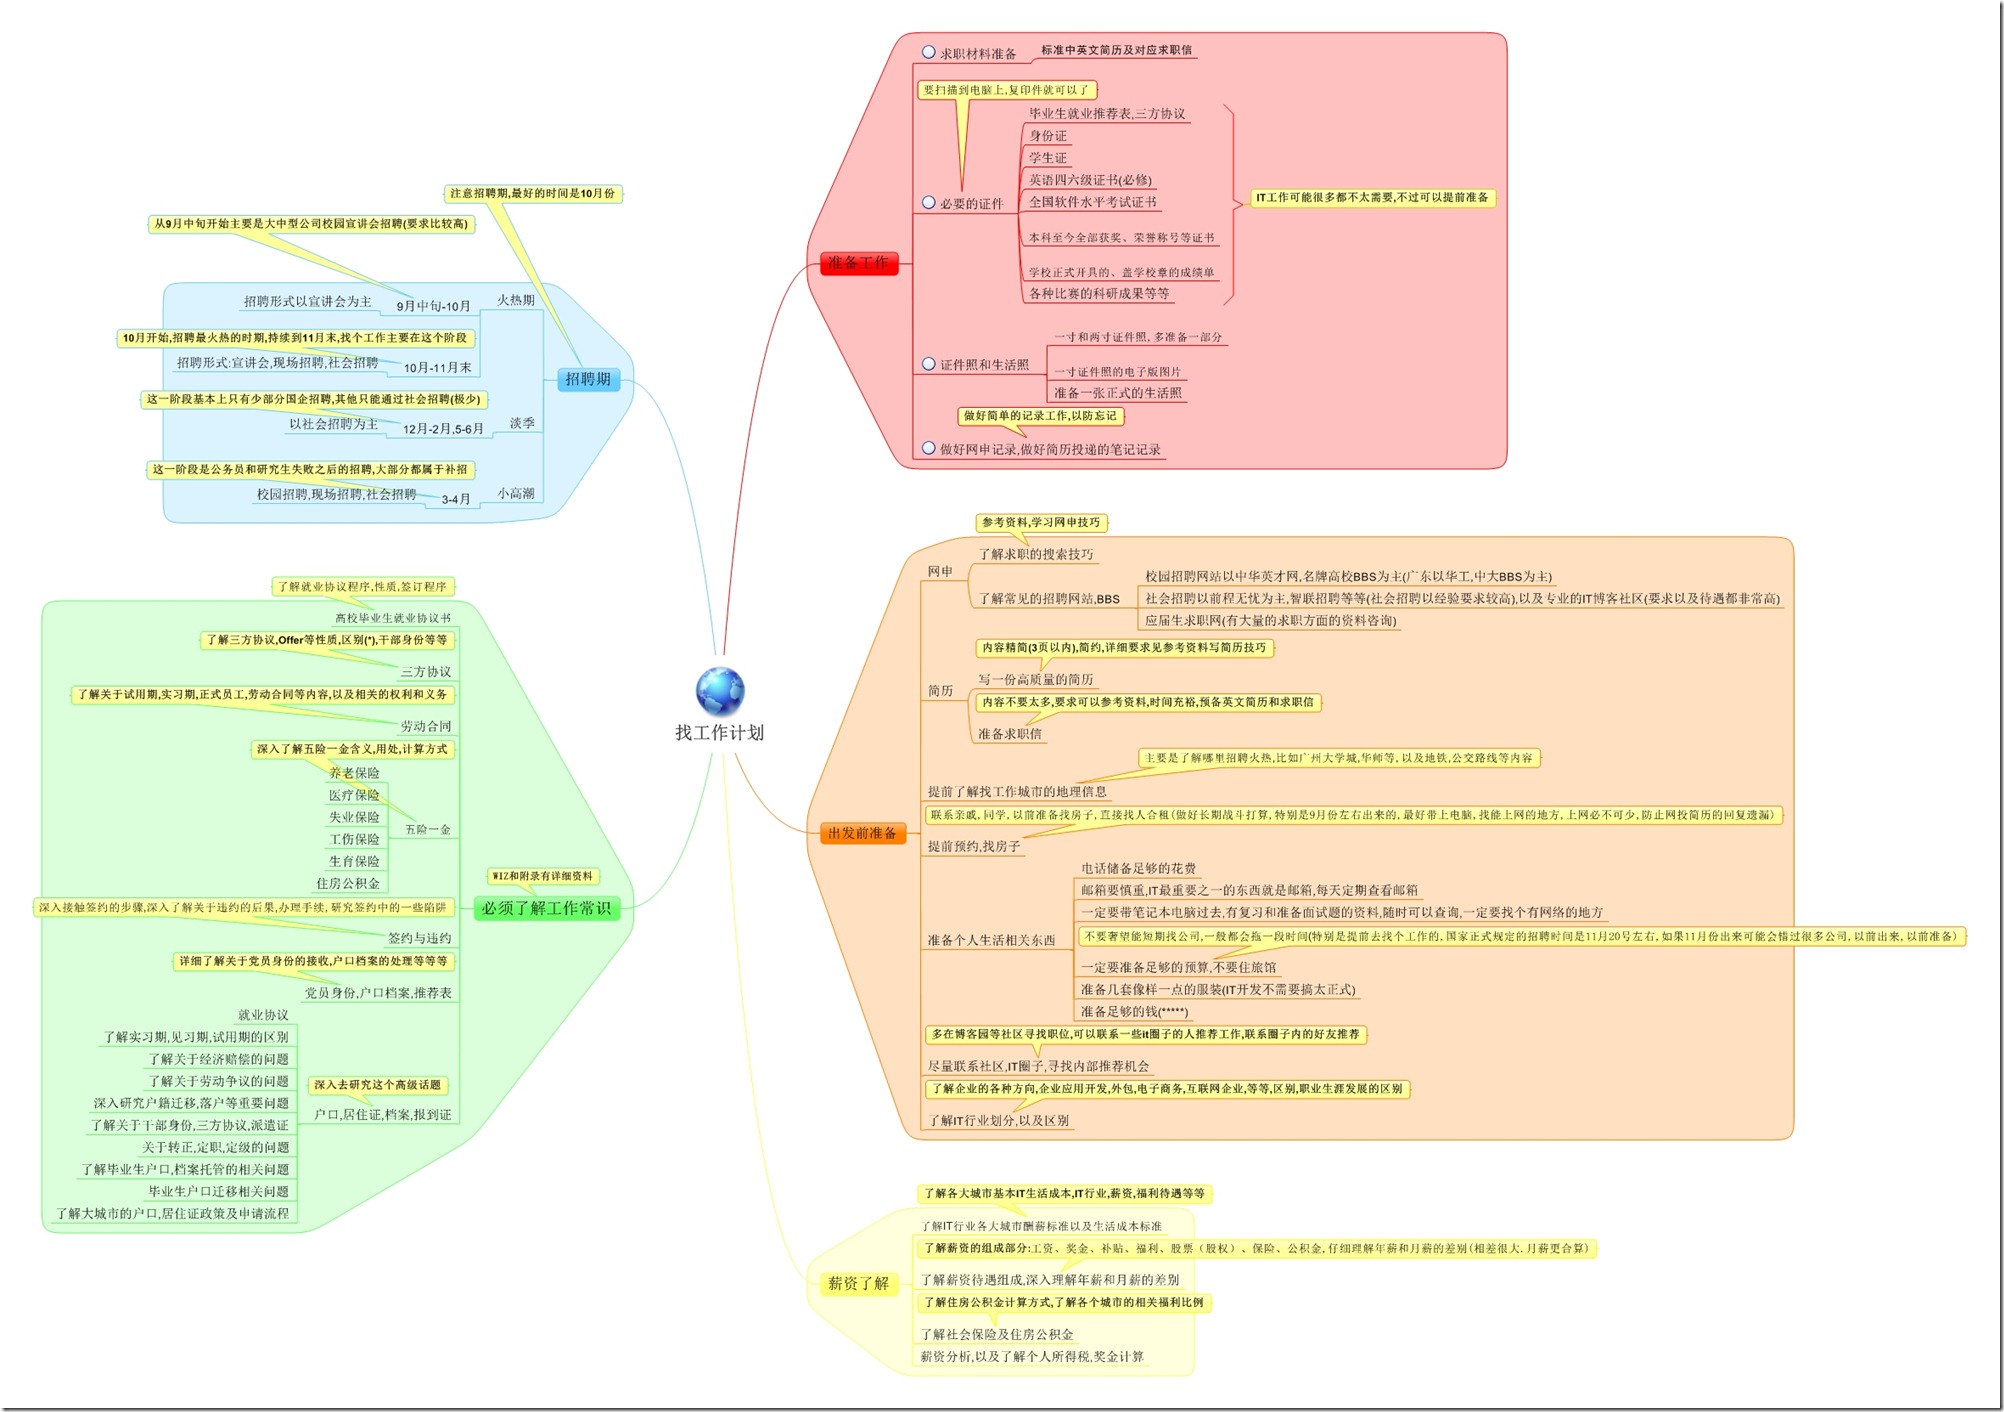The height and width of the screenshot is (1412, 2004).
Task: Click the 身份证 item
Action: (1048, 136)
